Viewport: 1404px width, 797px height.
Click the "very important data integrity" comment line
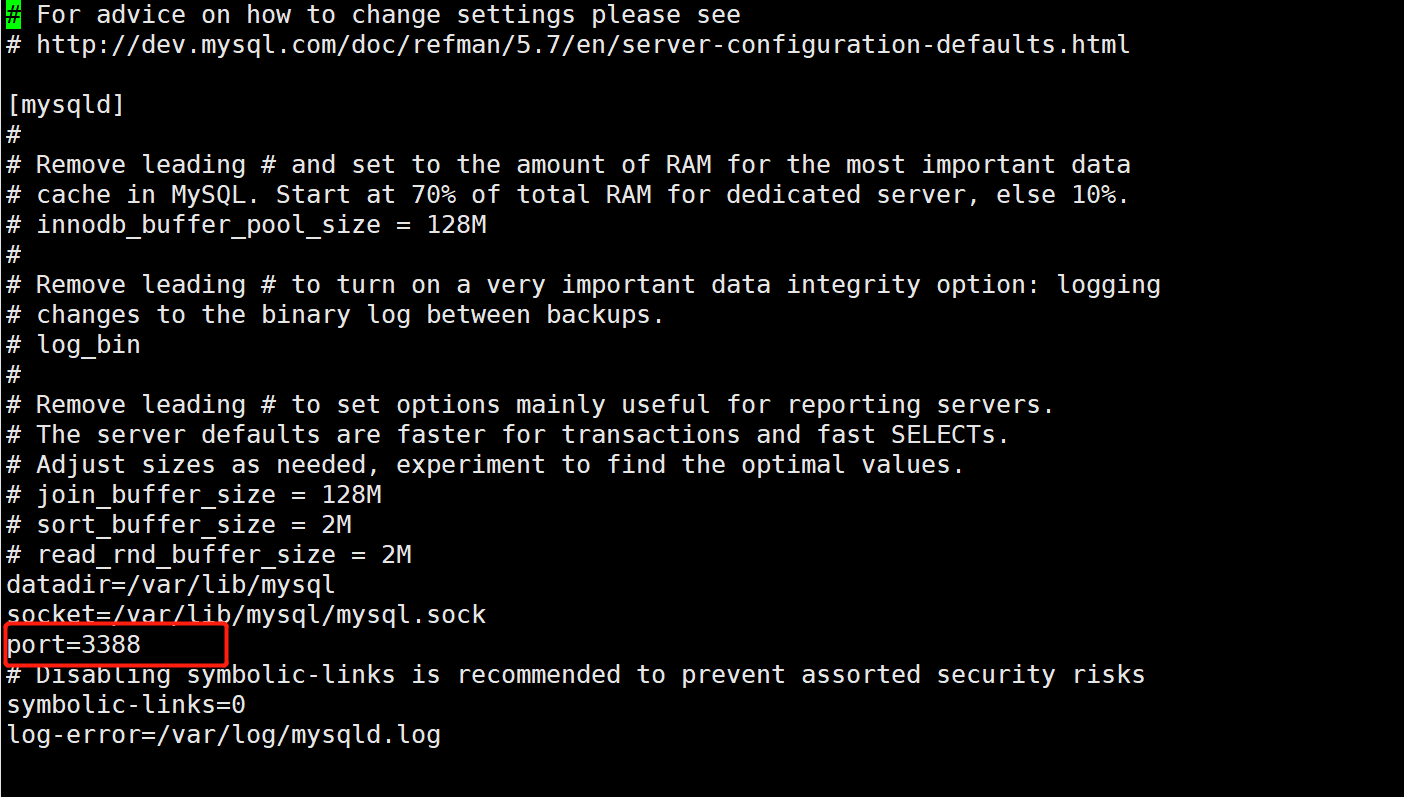598,285
